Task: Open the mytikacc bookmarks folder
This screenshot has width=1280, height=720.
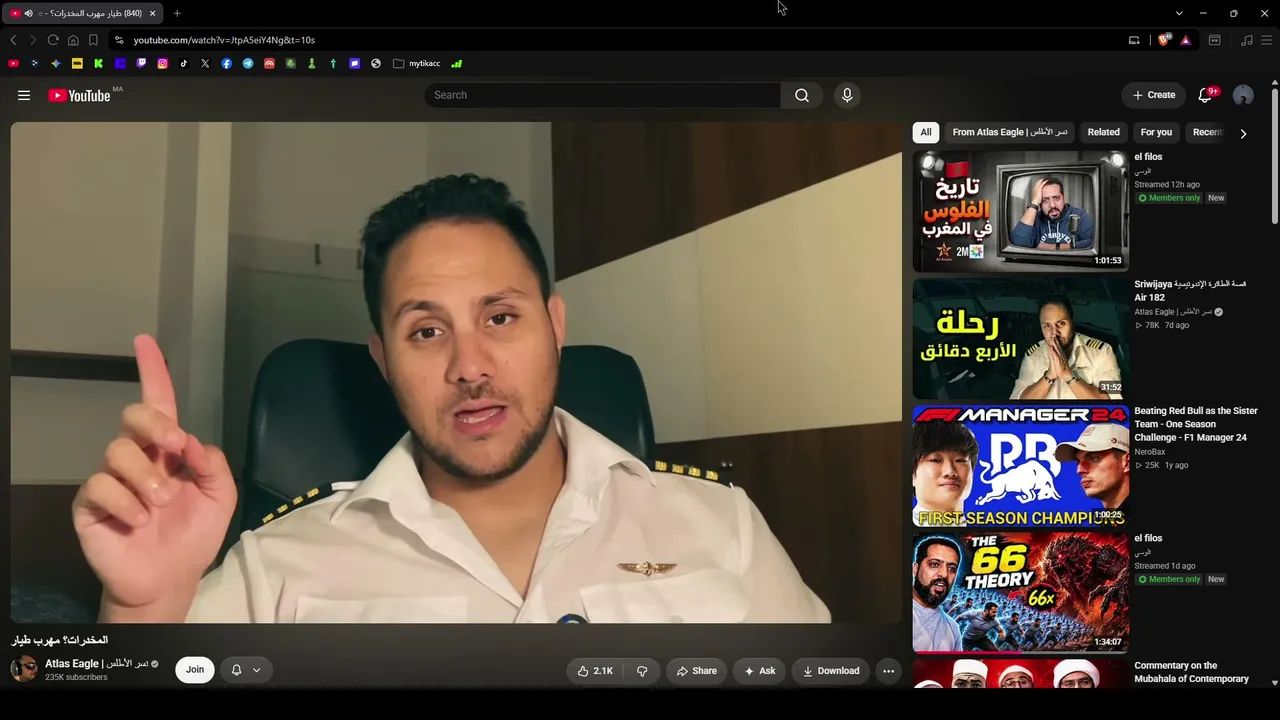Action: [417, 63]
